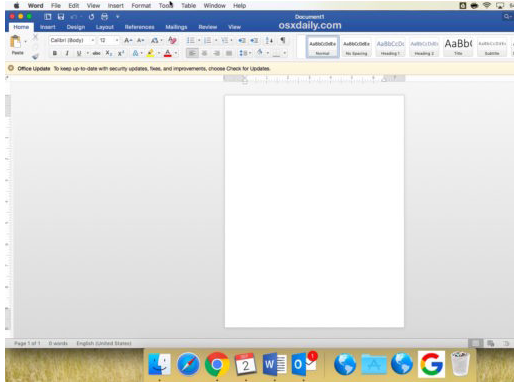Click the Decrease Indent icon

click(242, 40)
